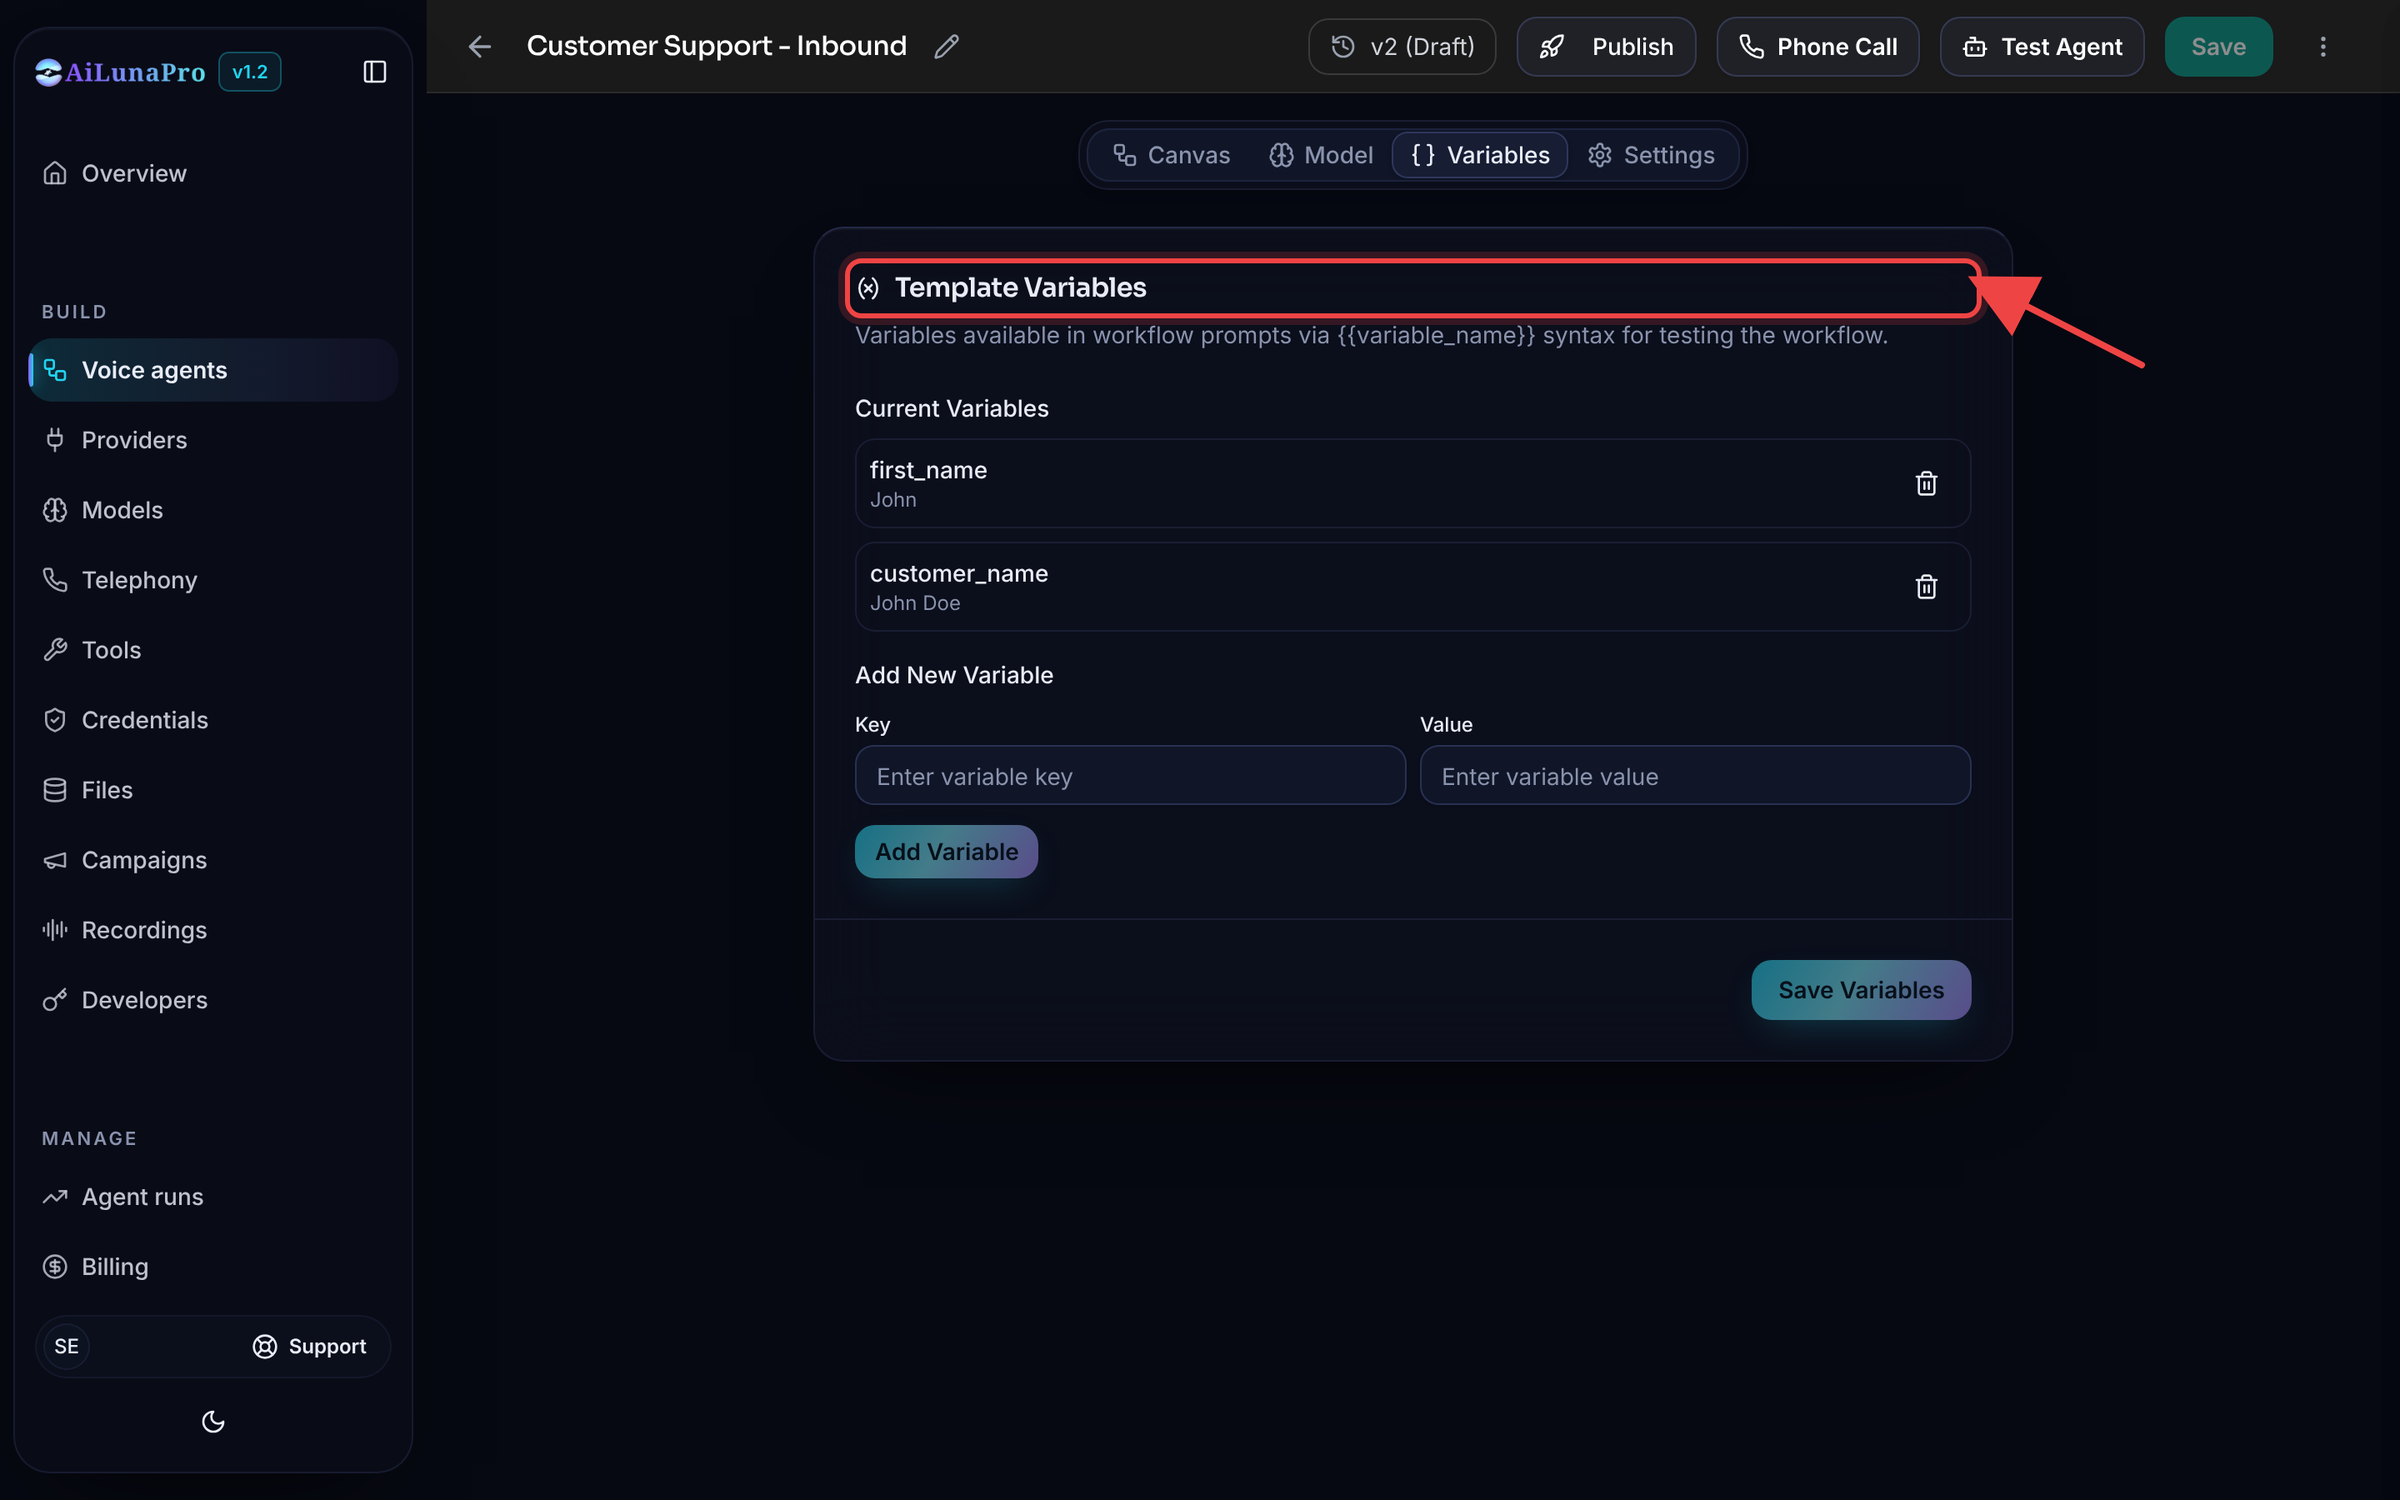The width and height of the screenshot is (2400, 1500).
Task: Open Models page in sidebar
Action: tap(213, 510)
